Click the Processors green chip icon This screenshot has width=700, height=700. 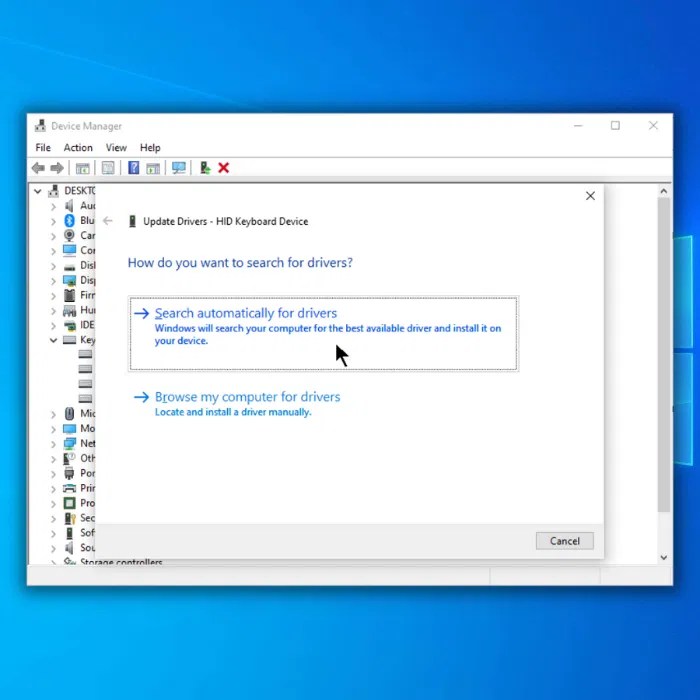click(x=69, y=503)
